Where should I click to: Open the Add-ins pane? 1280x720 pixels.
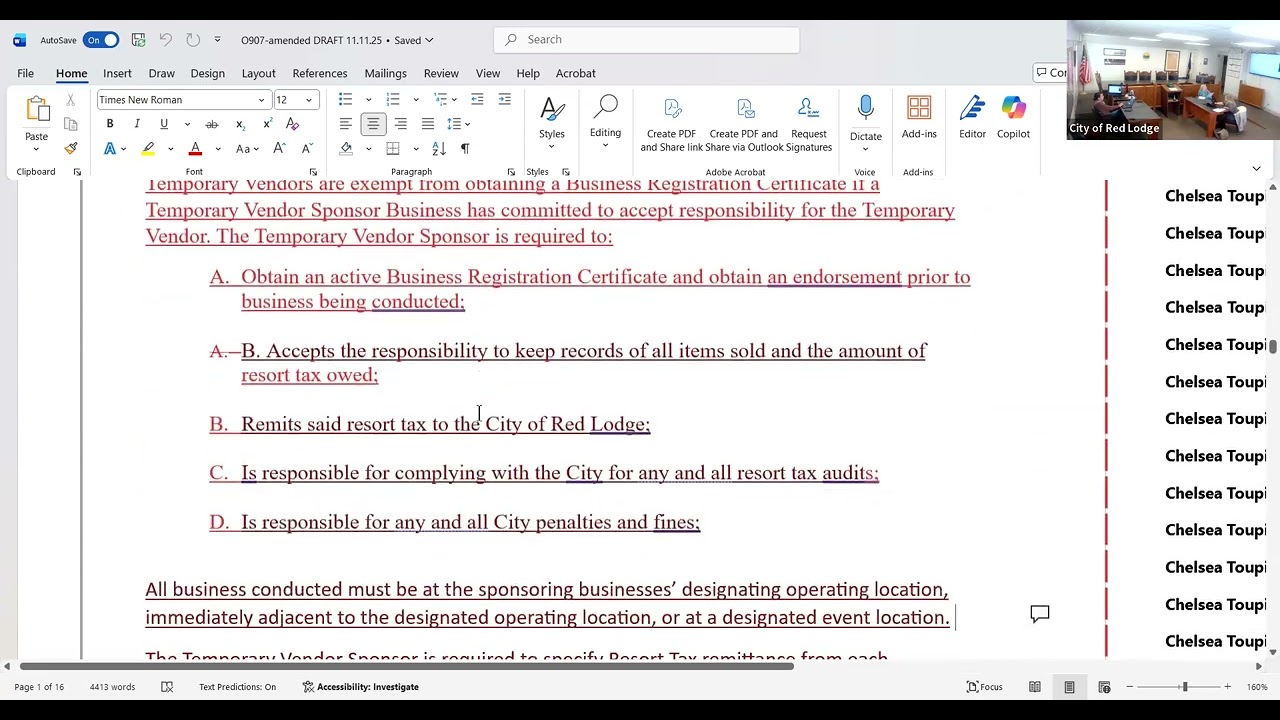coord(919,118)
